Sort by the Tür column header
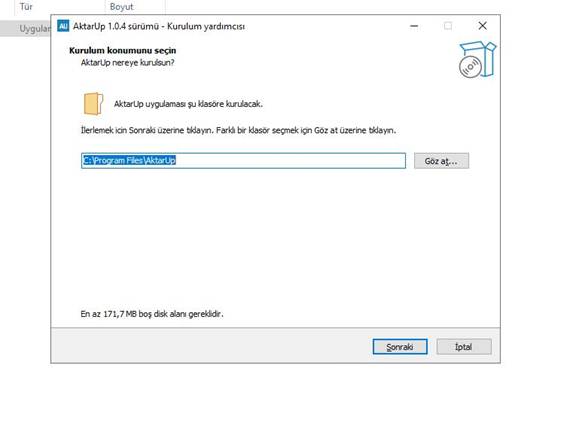Image resolution: width=567 pixels, height=423 pixels. tap(26, 7)
